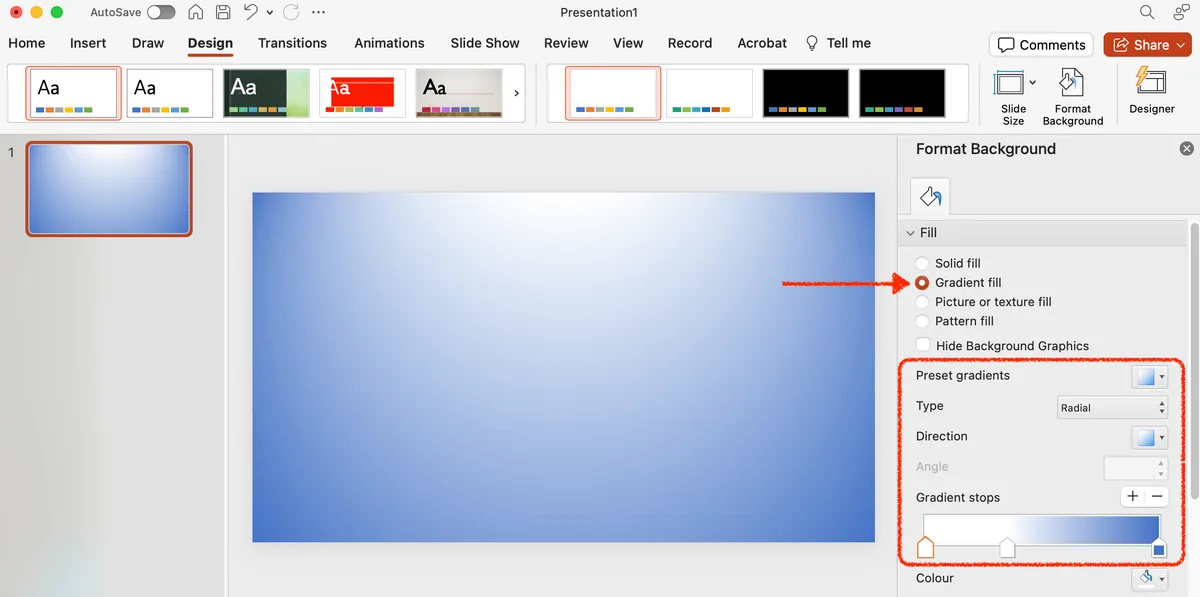Open the Designer pane
This screenshot has width=1200, height=597.
[x=1152, y=92]
